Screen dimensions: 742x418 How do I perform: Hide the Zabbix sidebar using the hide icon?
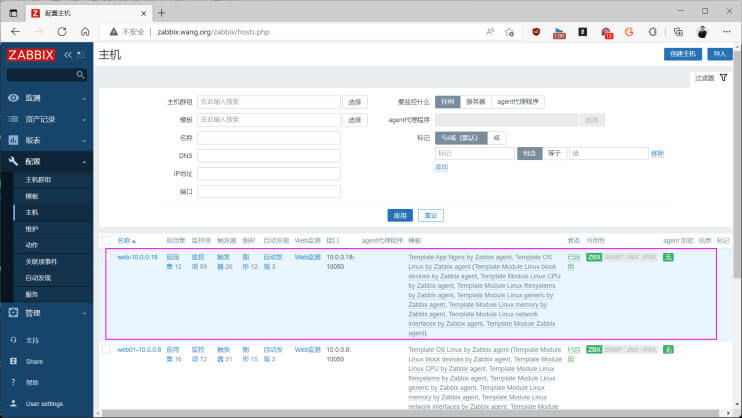click(81, 55)
